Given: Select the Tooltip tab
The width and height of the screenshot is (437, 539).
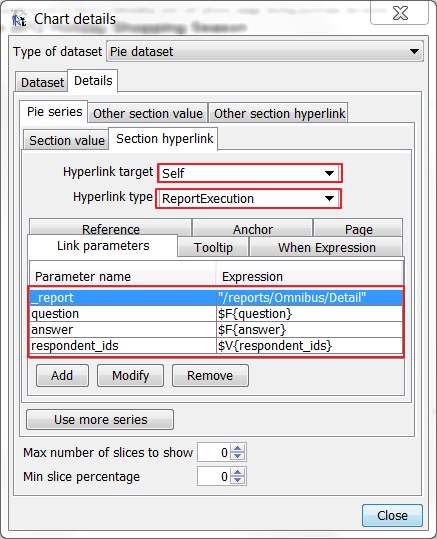Looking at the screenshot, I should [213, 248].
